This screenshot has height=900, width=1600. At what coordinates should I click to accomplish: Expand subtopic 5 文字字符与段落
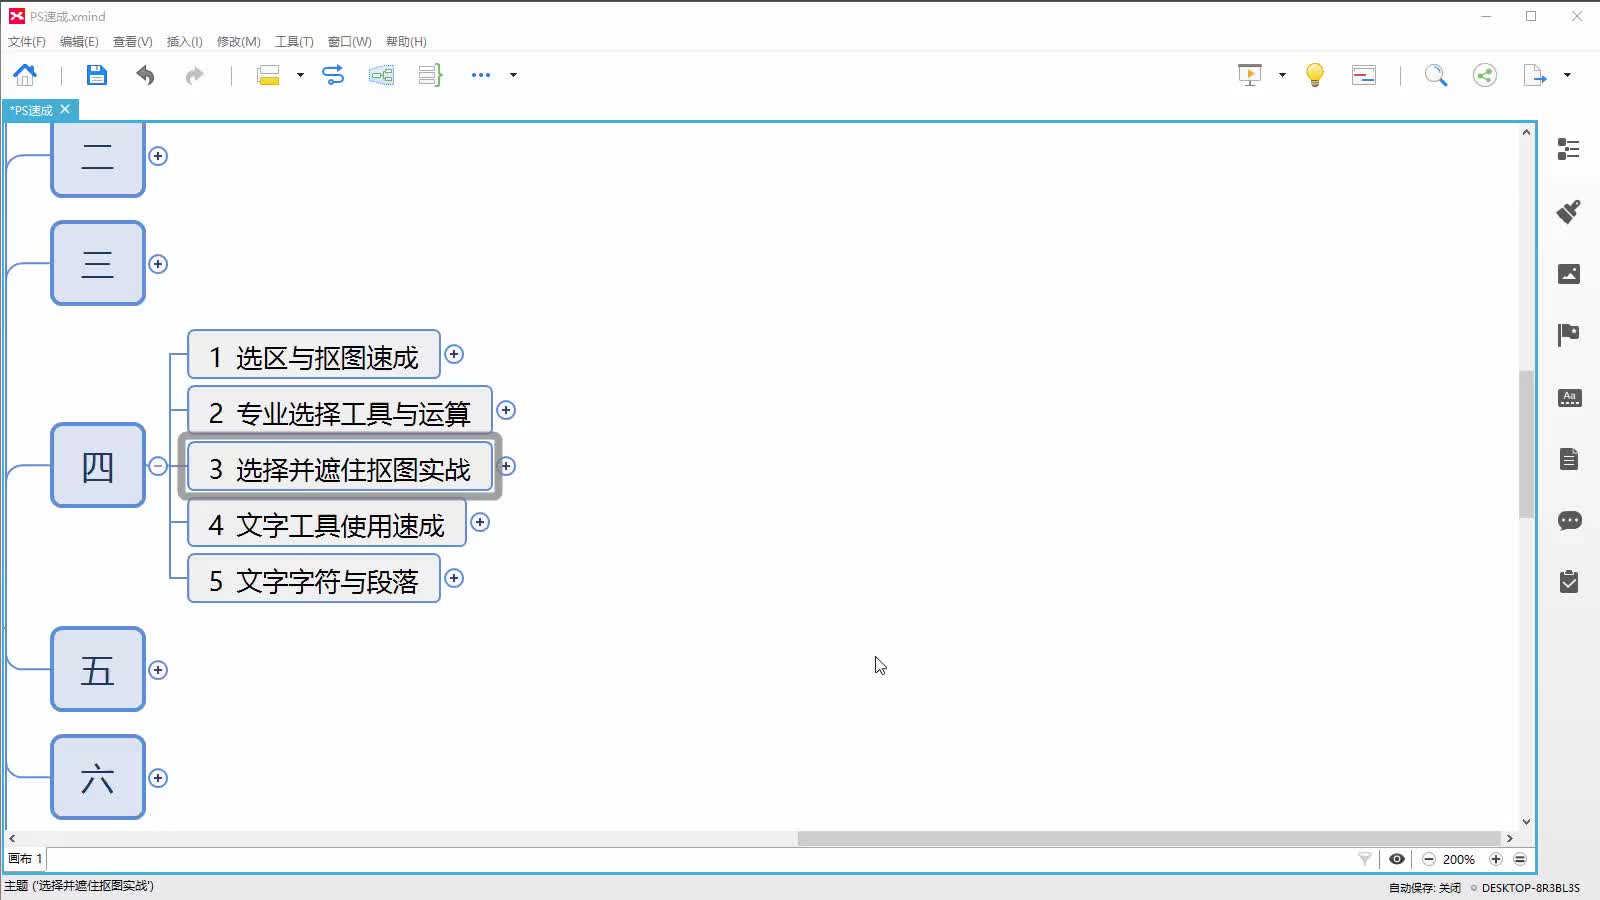point(454,578)
